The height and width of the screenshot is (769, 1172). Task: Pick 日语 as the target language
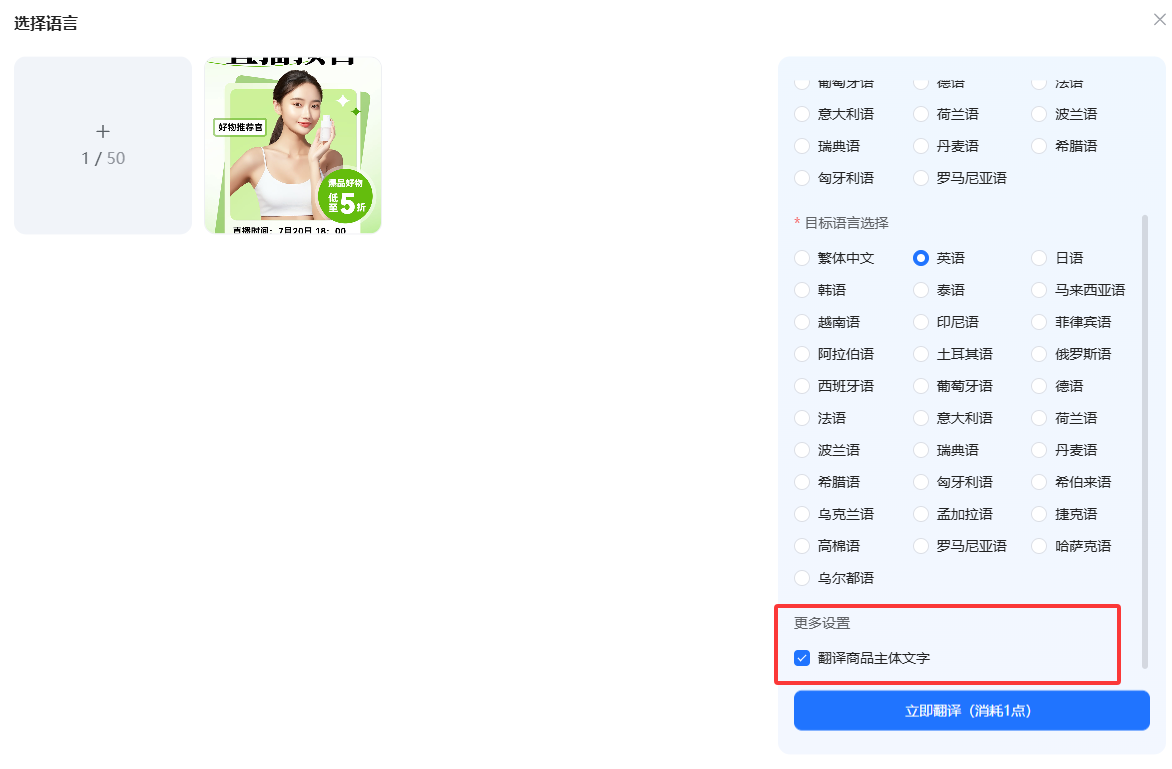pos(1039,258)
